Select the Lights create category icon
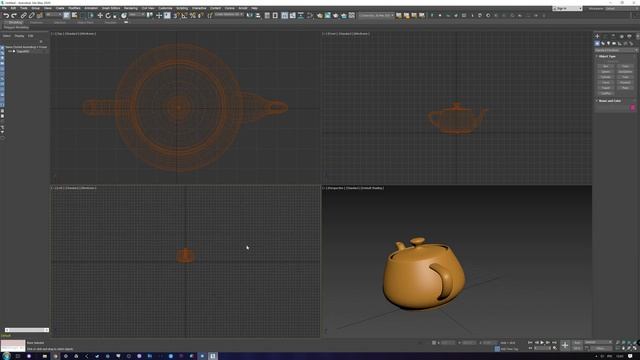This screenshot has height=360, width=640. click(609, 43)
